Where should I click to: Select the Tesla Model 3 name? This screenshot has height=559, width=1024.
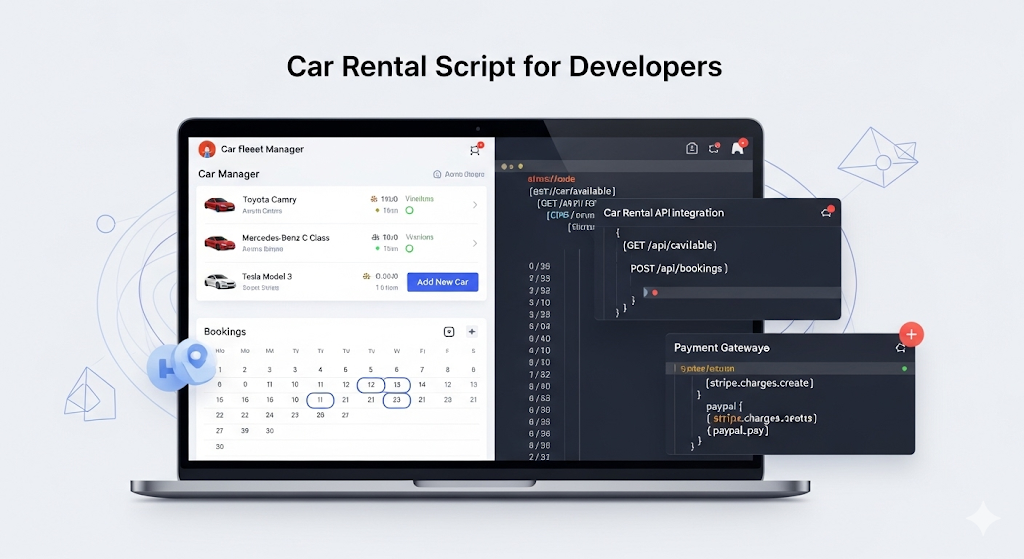click(267, 276)
